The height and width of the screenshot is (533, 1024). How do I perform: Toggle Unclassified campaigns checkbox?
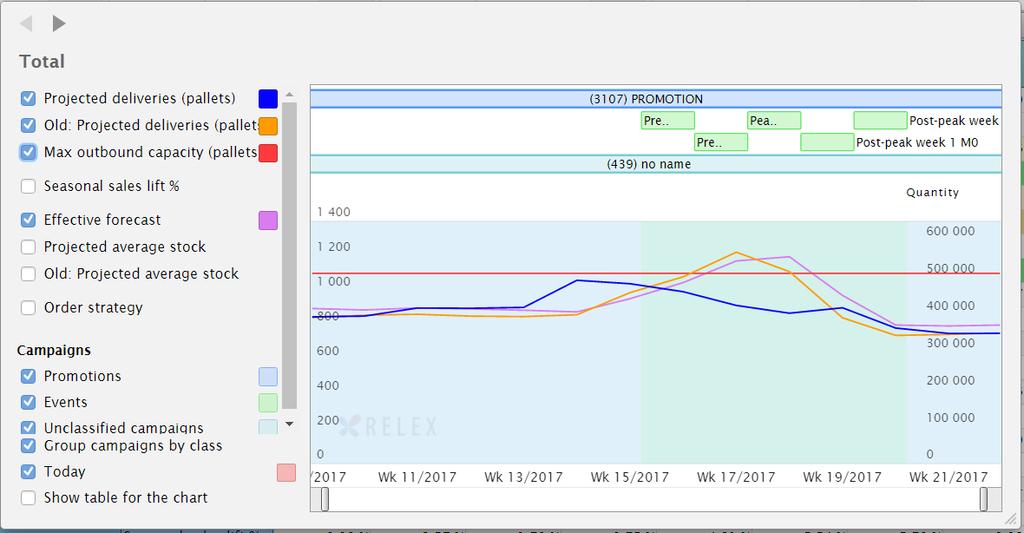[28, 428]
